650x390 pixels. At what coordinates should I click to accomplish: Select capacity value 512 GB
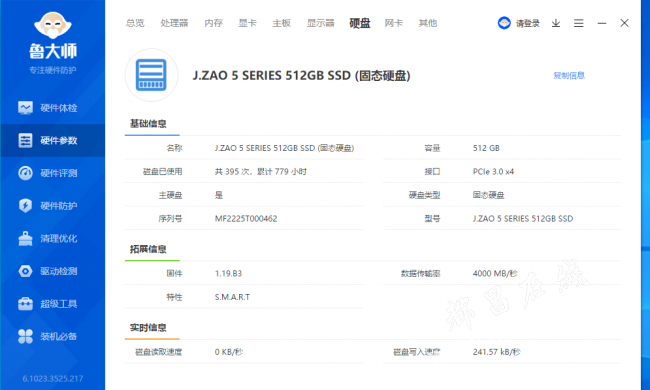pyautogui.click(x=486, y=148)
